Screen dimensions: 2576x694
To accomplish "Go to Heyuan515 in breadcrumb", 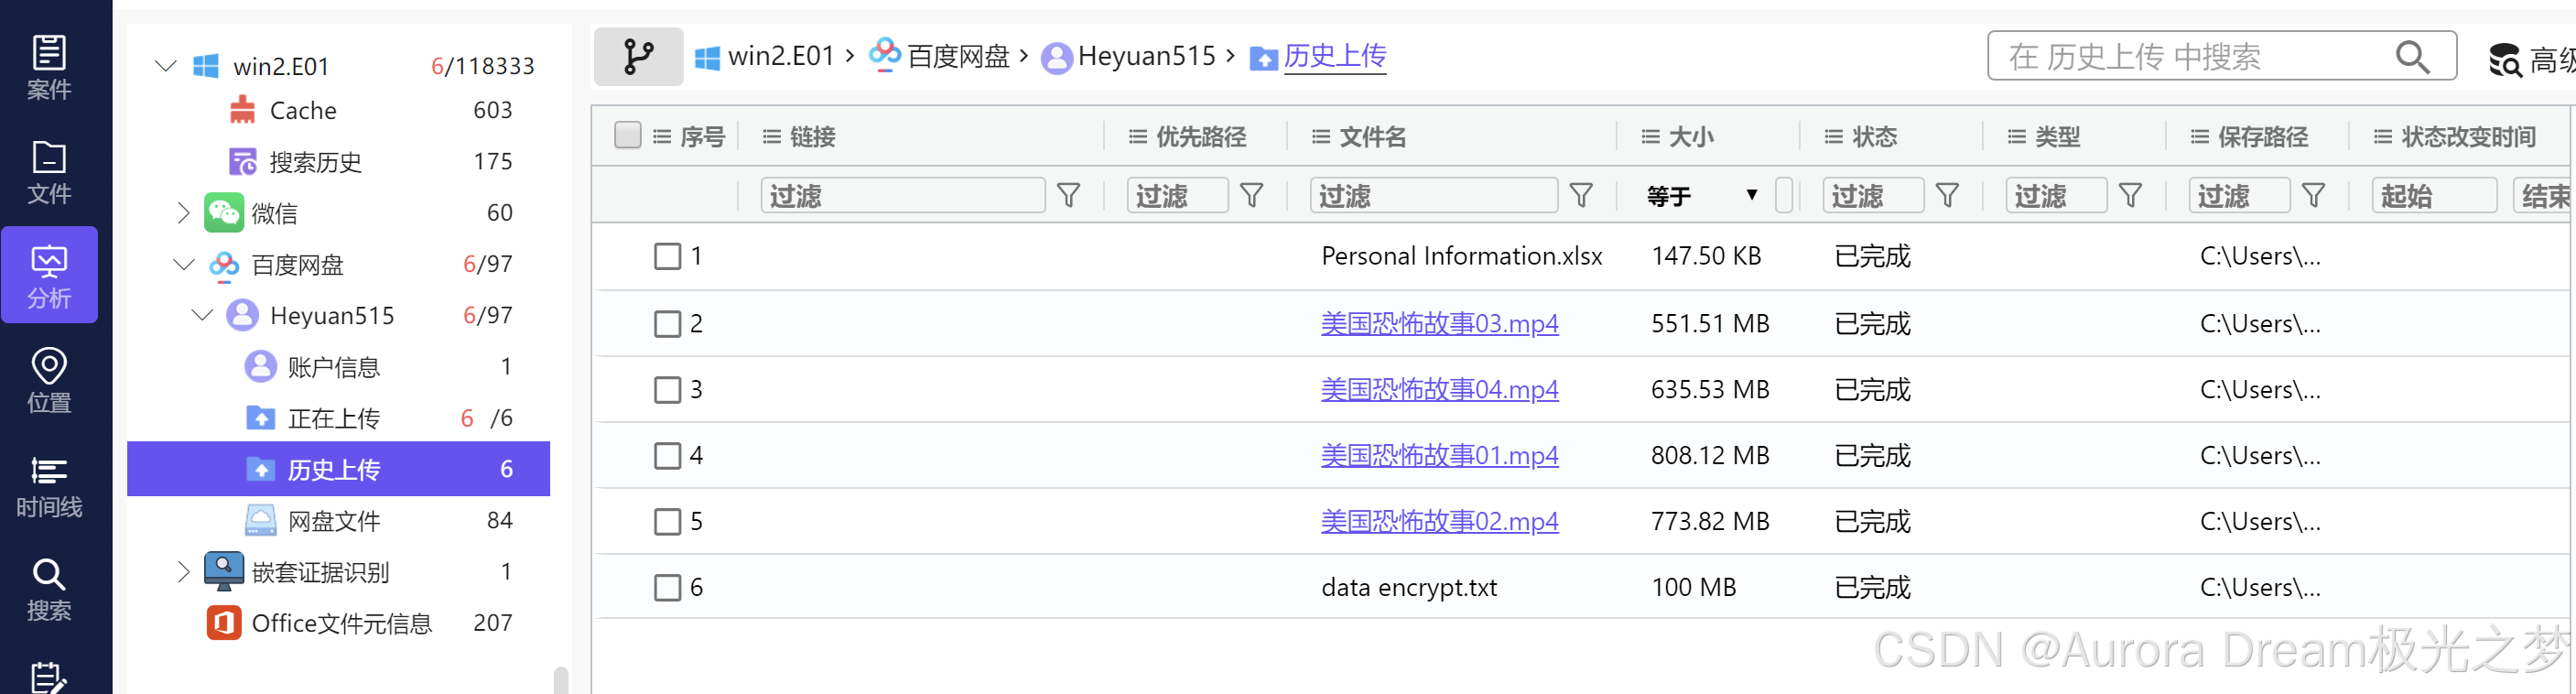I will [x=1129, y=57].
